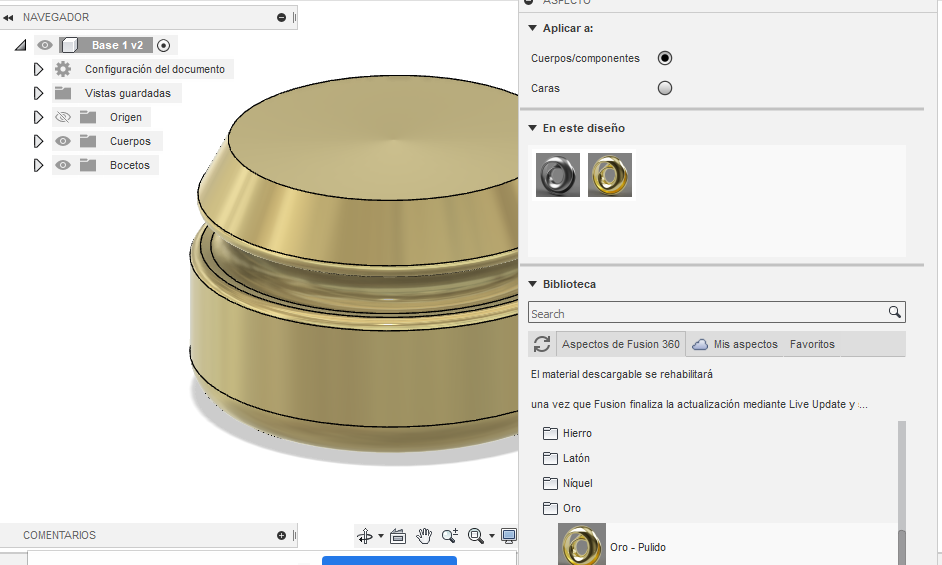Click the search magnifier icon
This screenshot has width=942, height=565.
pyautogui.click(x=895, y=312)
